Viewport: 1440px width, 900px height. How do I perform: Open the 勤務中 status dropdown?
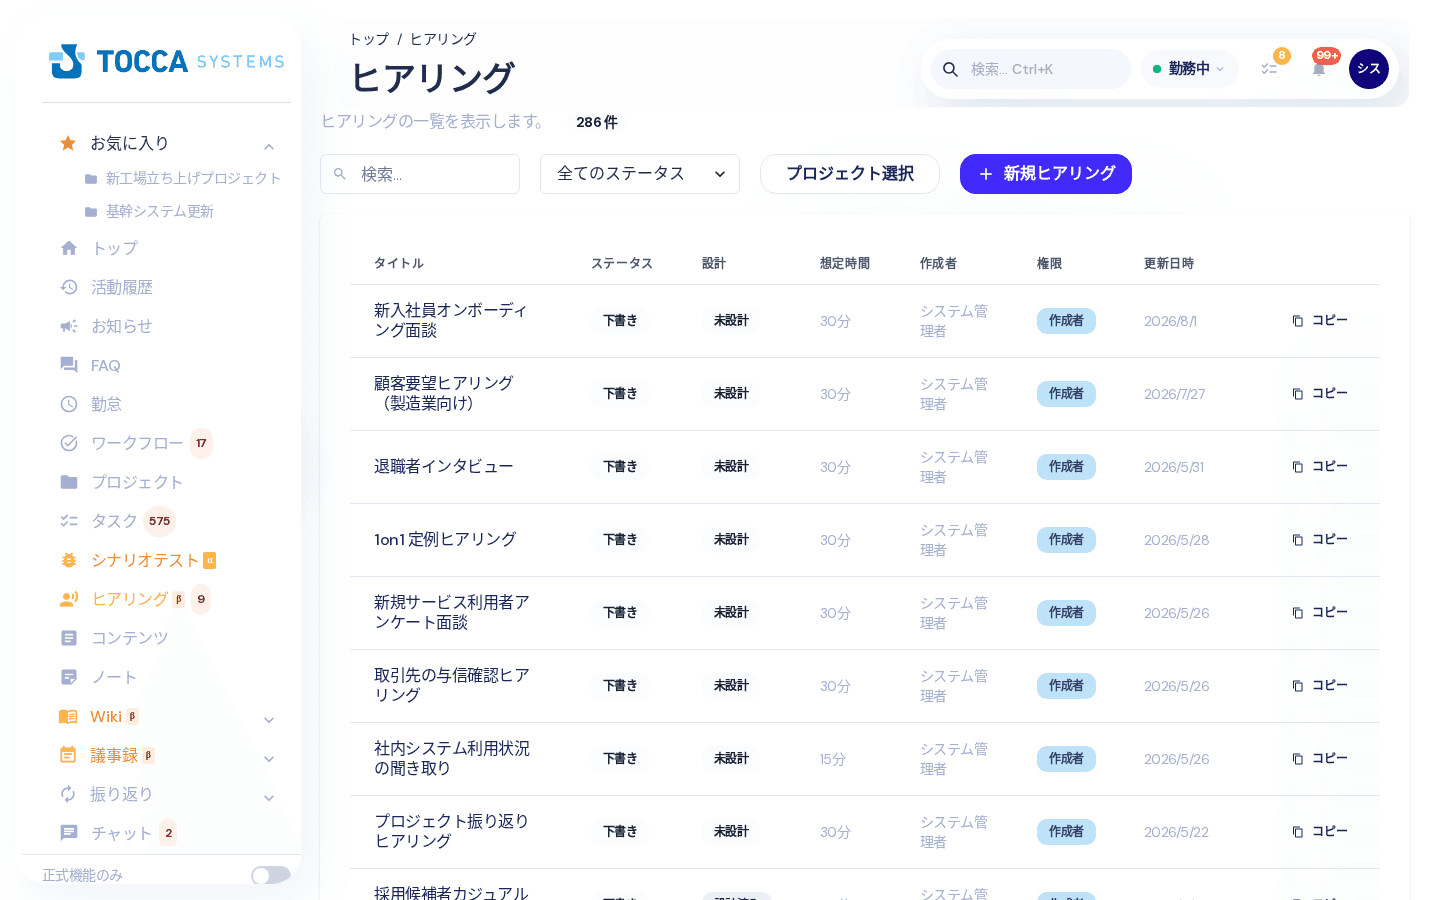click(1189, 69)
